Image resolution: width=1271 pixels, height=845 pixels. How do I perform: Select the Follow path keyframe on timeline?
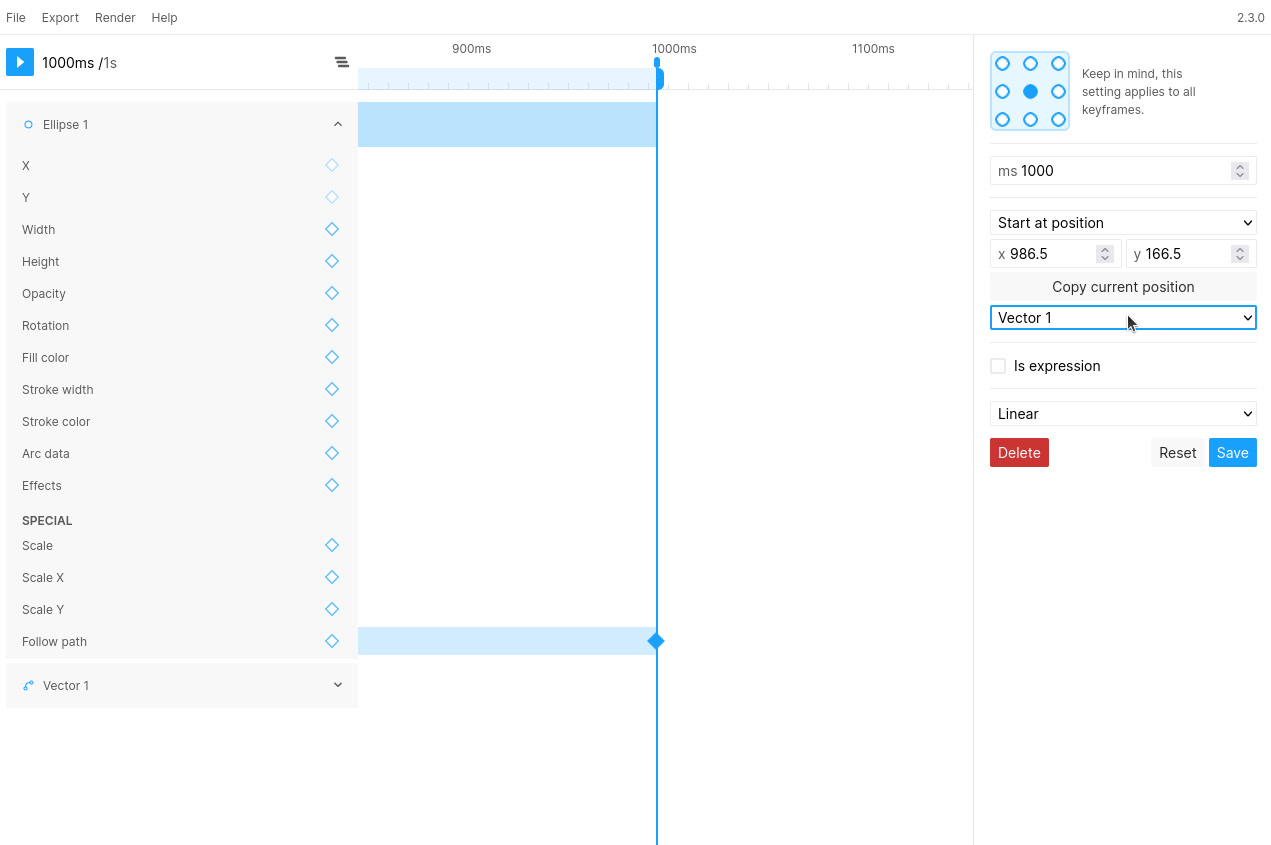pos(656,641)
